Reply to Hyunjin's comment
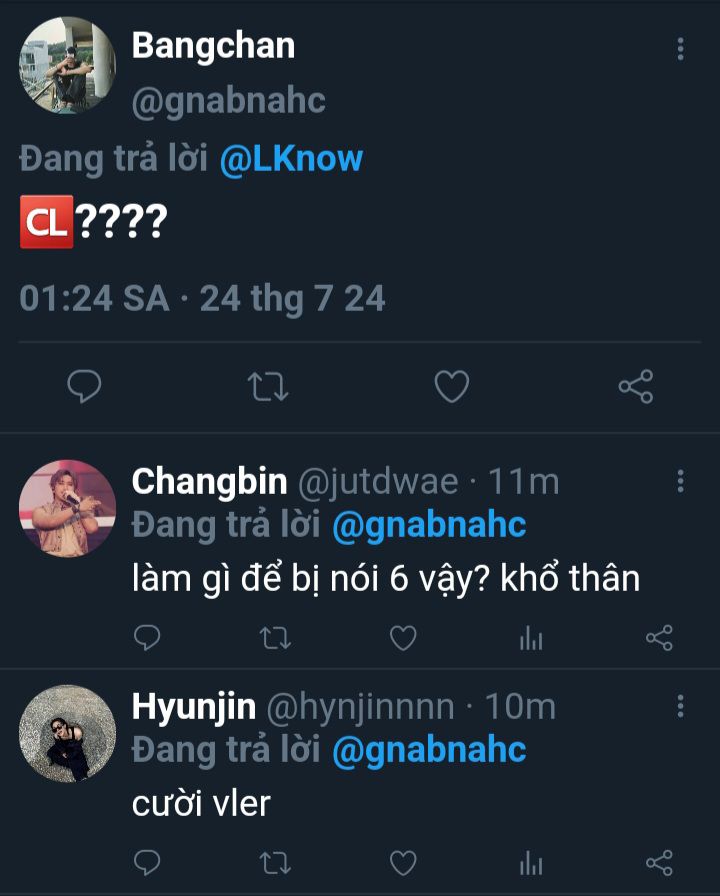720x896 pixels. (147, 861)
